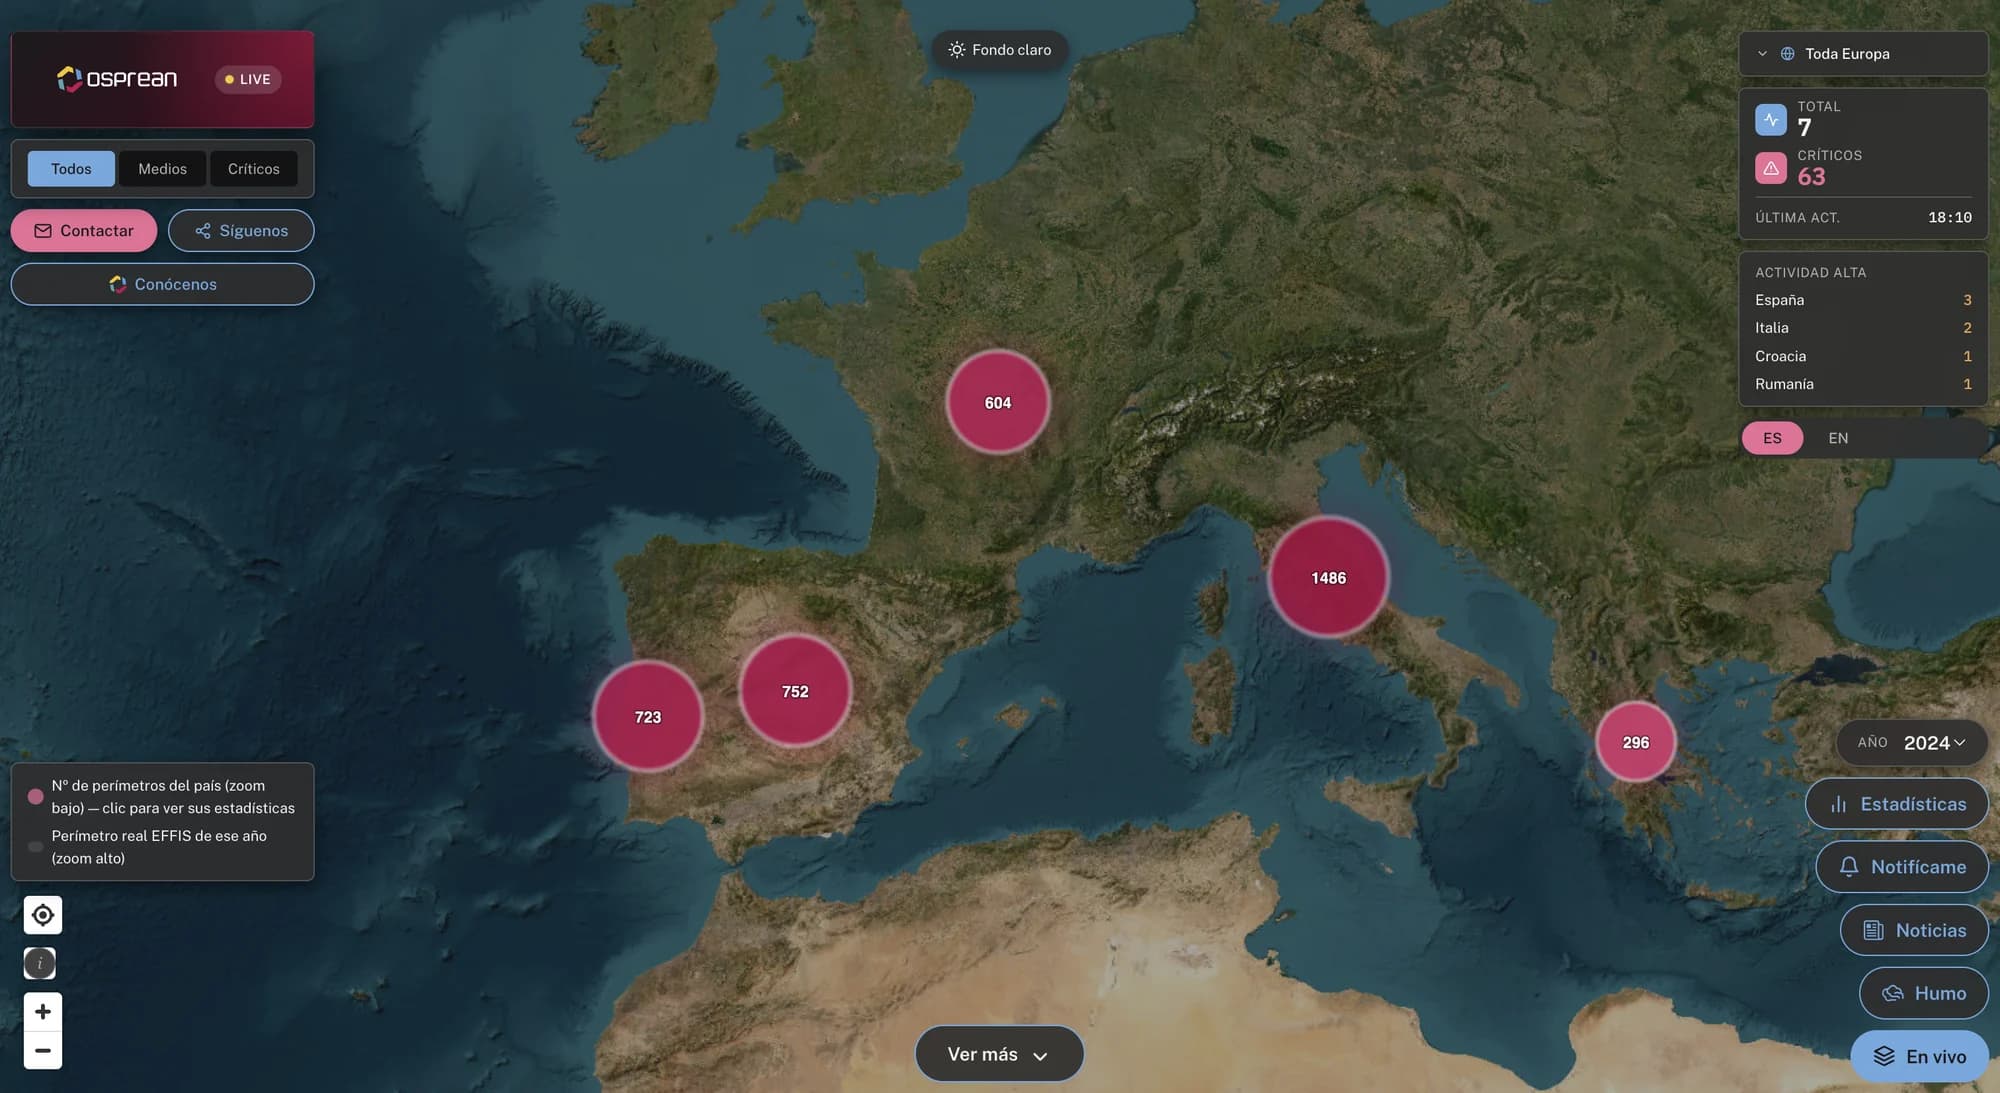
Task: Switch language to EN
Action: point(1838,438)
